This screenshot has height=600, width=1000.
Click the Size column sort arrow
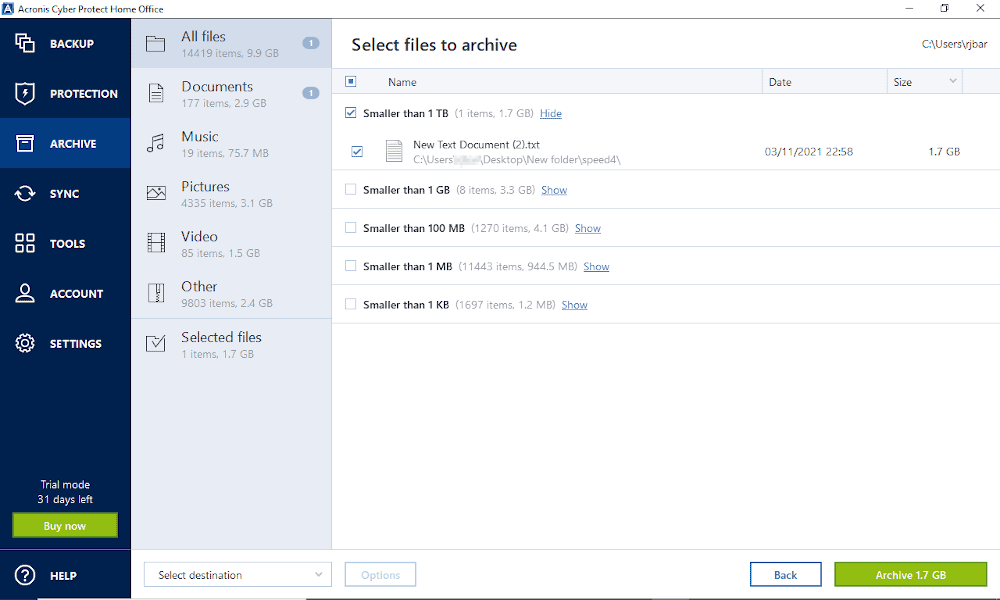tap(953, 81)
